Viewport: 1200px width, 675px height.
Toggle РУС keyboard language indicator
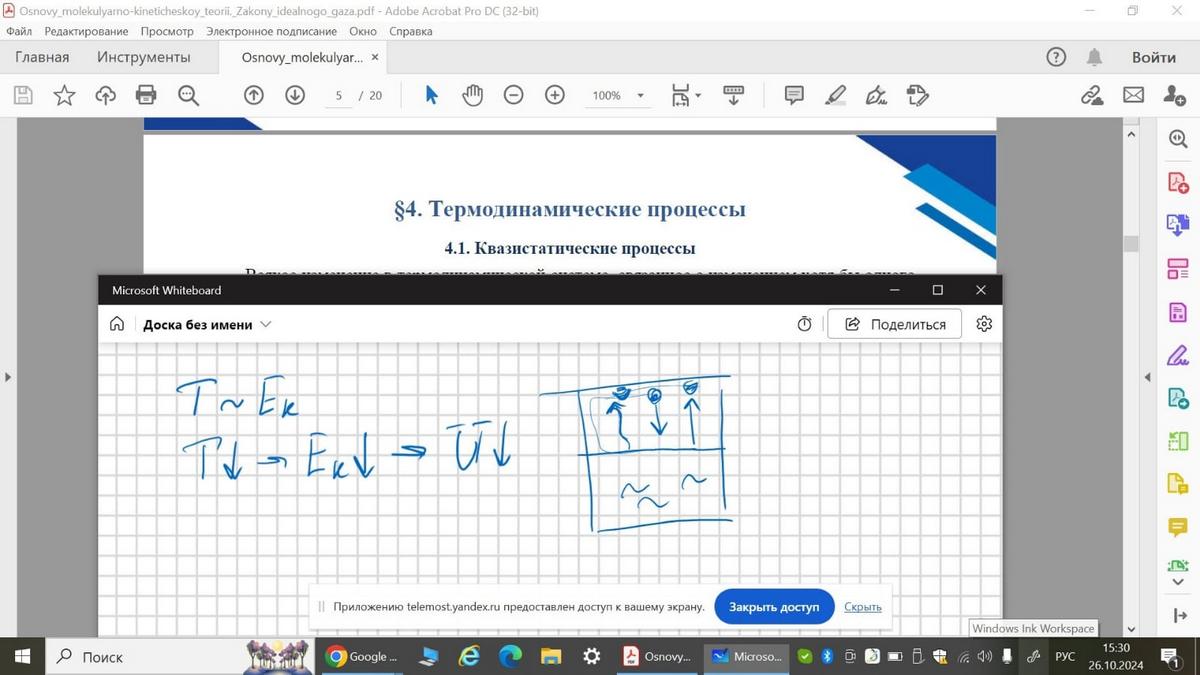coord(1065,657)
